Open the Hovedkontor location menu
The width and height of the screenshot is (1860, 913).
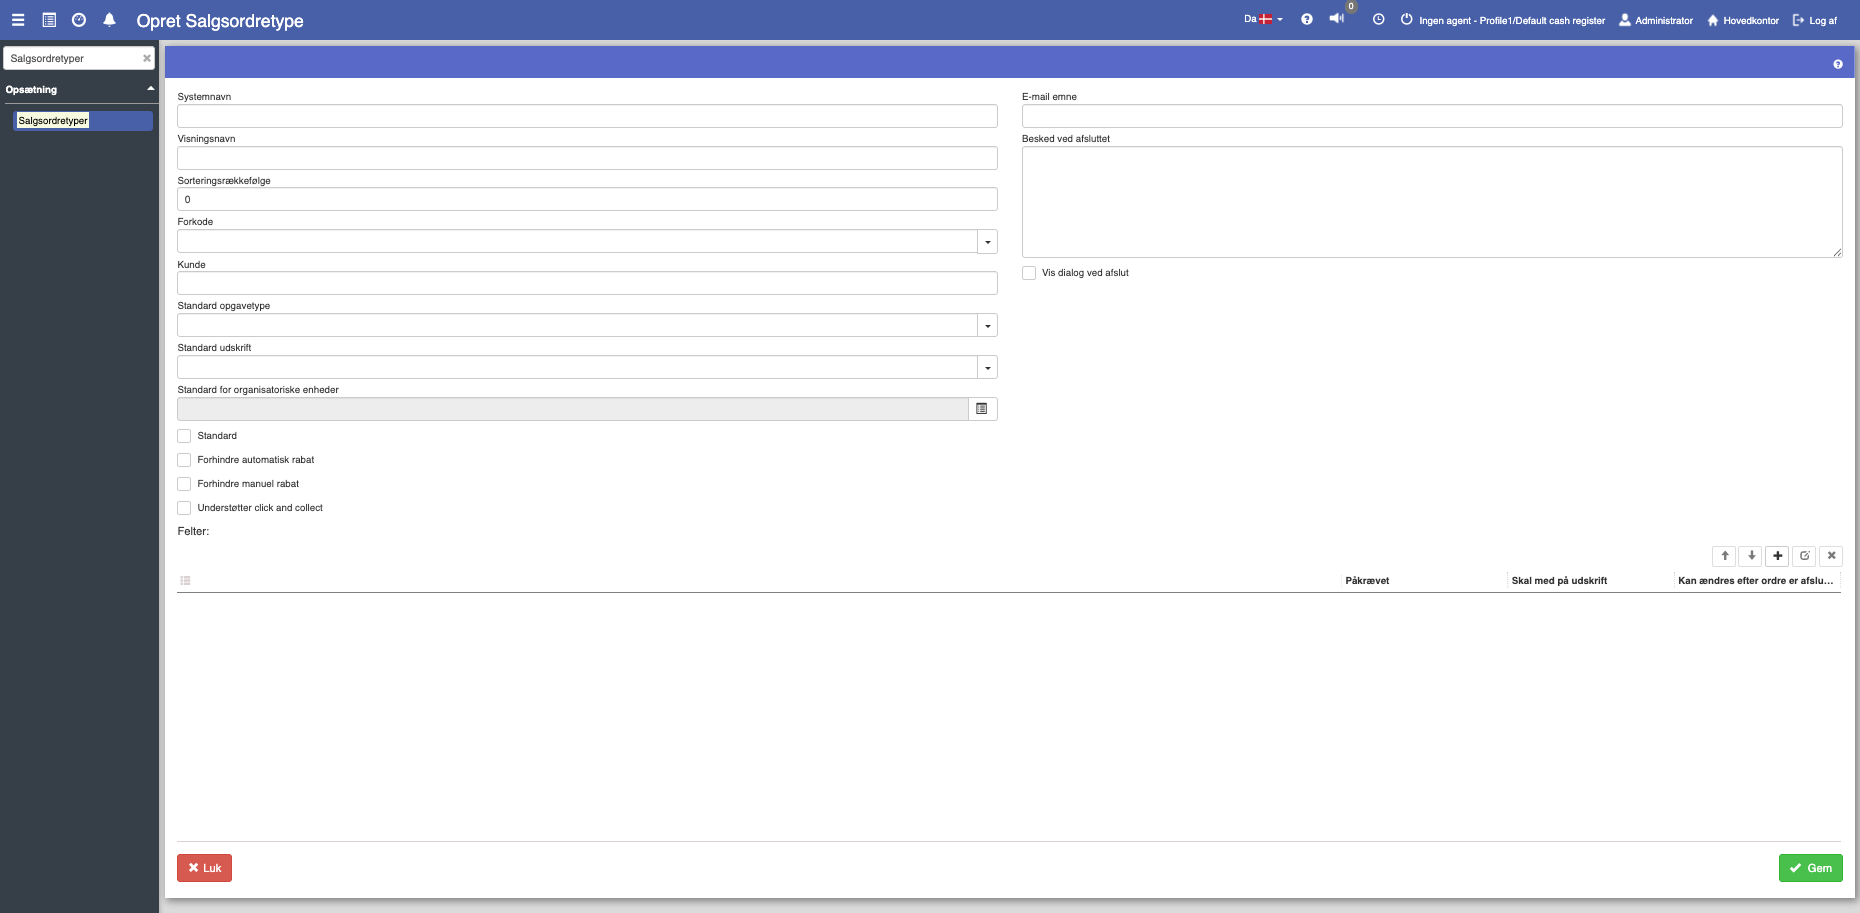(1743, 20)
